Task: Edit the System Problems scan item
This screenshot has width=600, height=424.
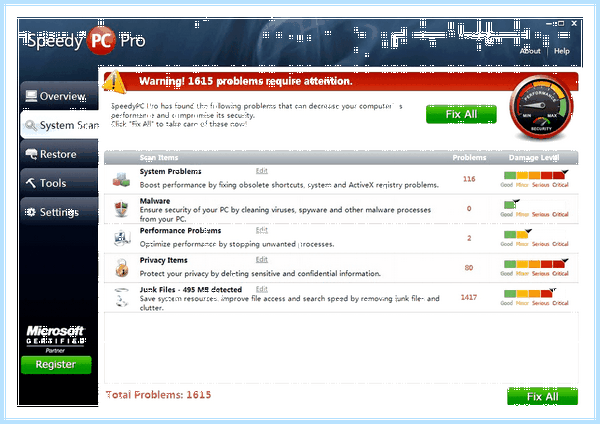Action: [x=262, y=171]
